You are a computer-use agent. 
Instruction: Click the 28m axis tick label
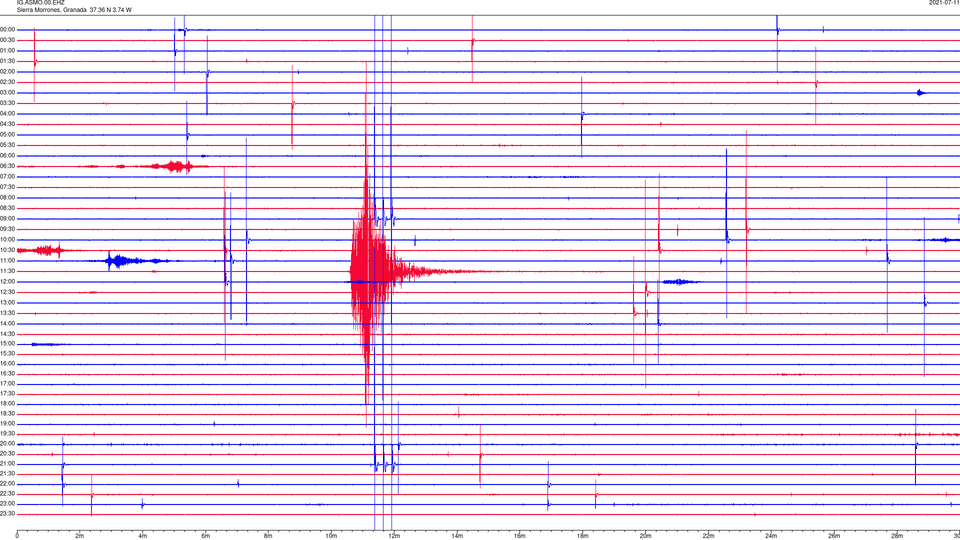897,536
